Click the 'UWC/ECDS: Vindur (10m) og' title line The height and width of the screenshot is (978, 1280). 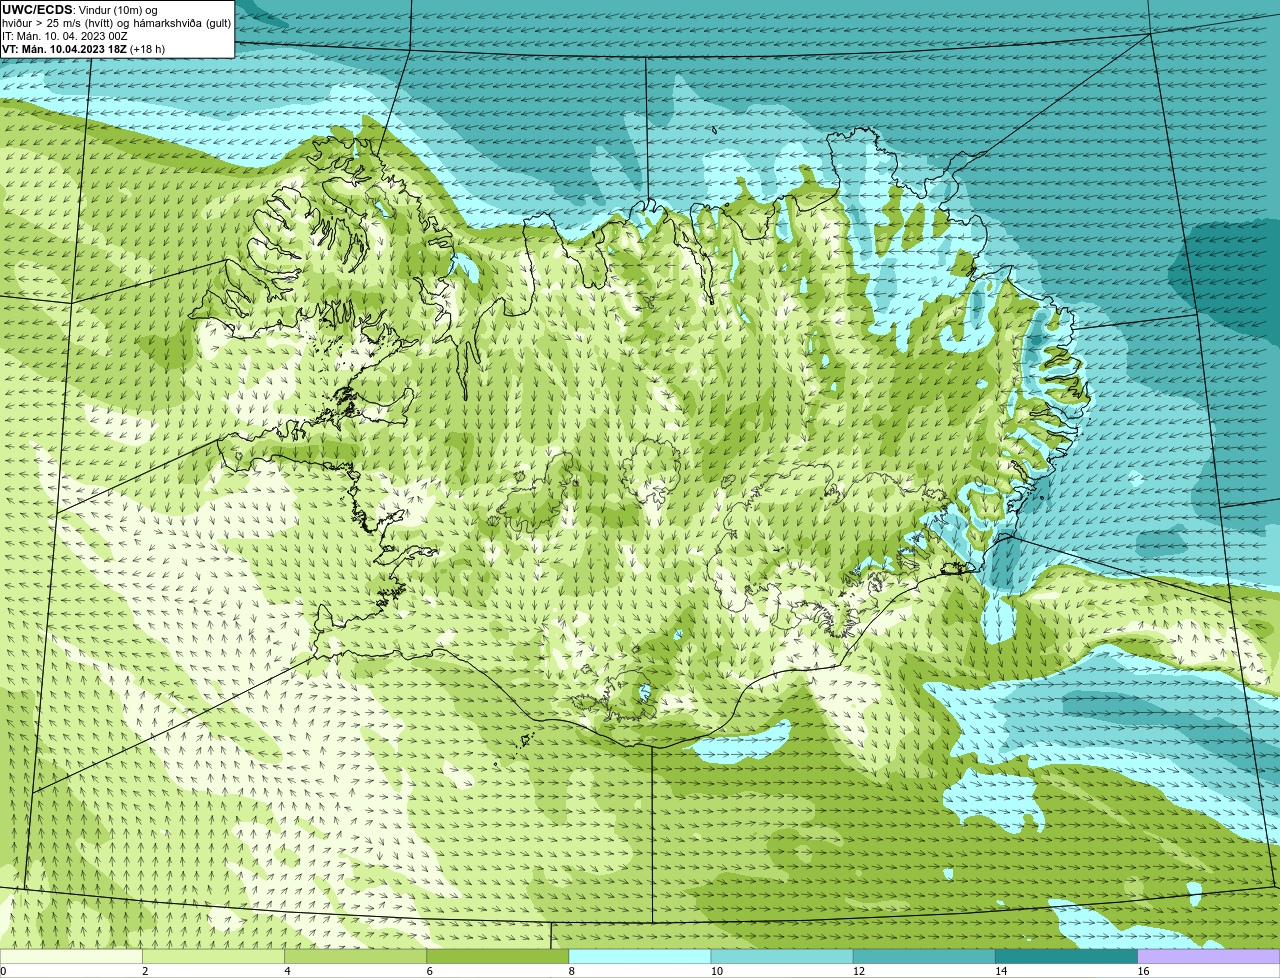pos(80,10)
